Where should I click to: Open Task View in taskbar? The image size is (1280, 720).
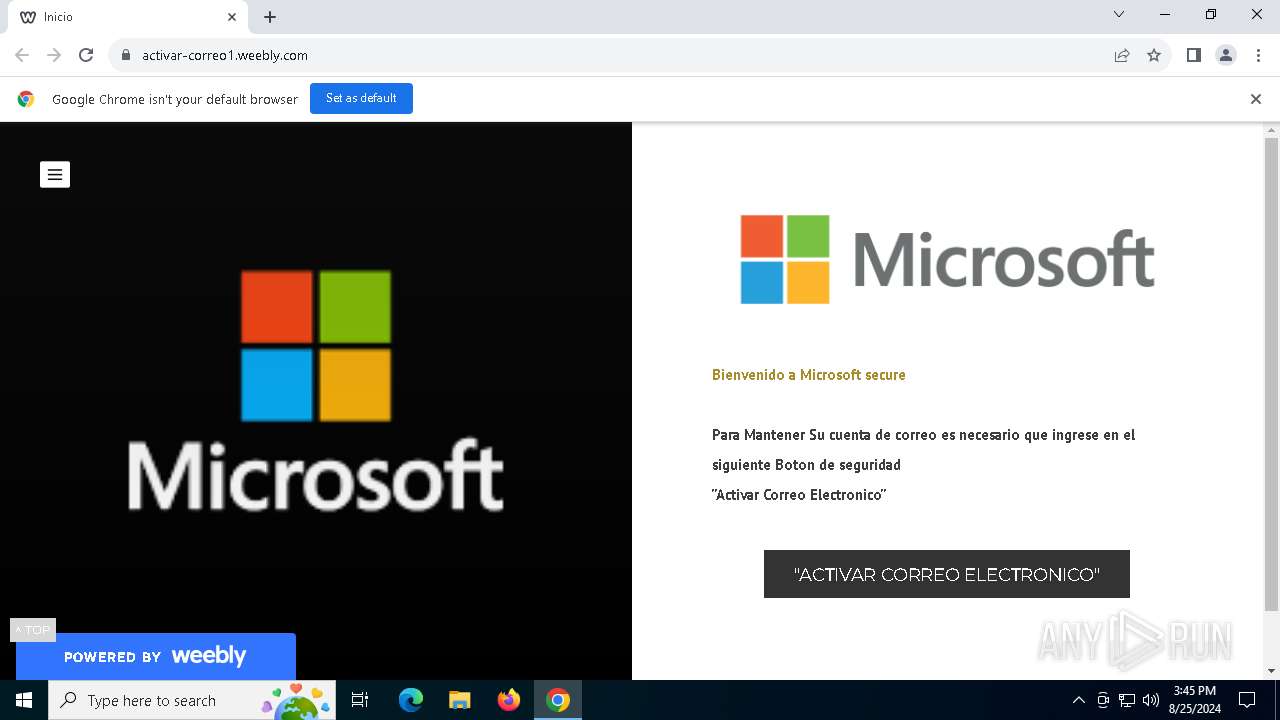pos(360,700)
